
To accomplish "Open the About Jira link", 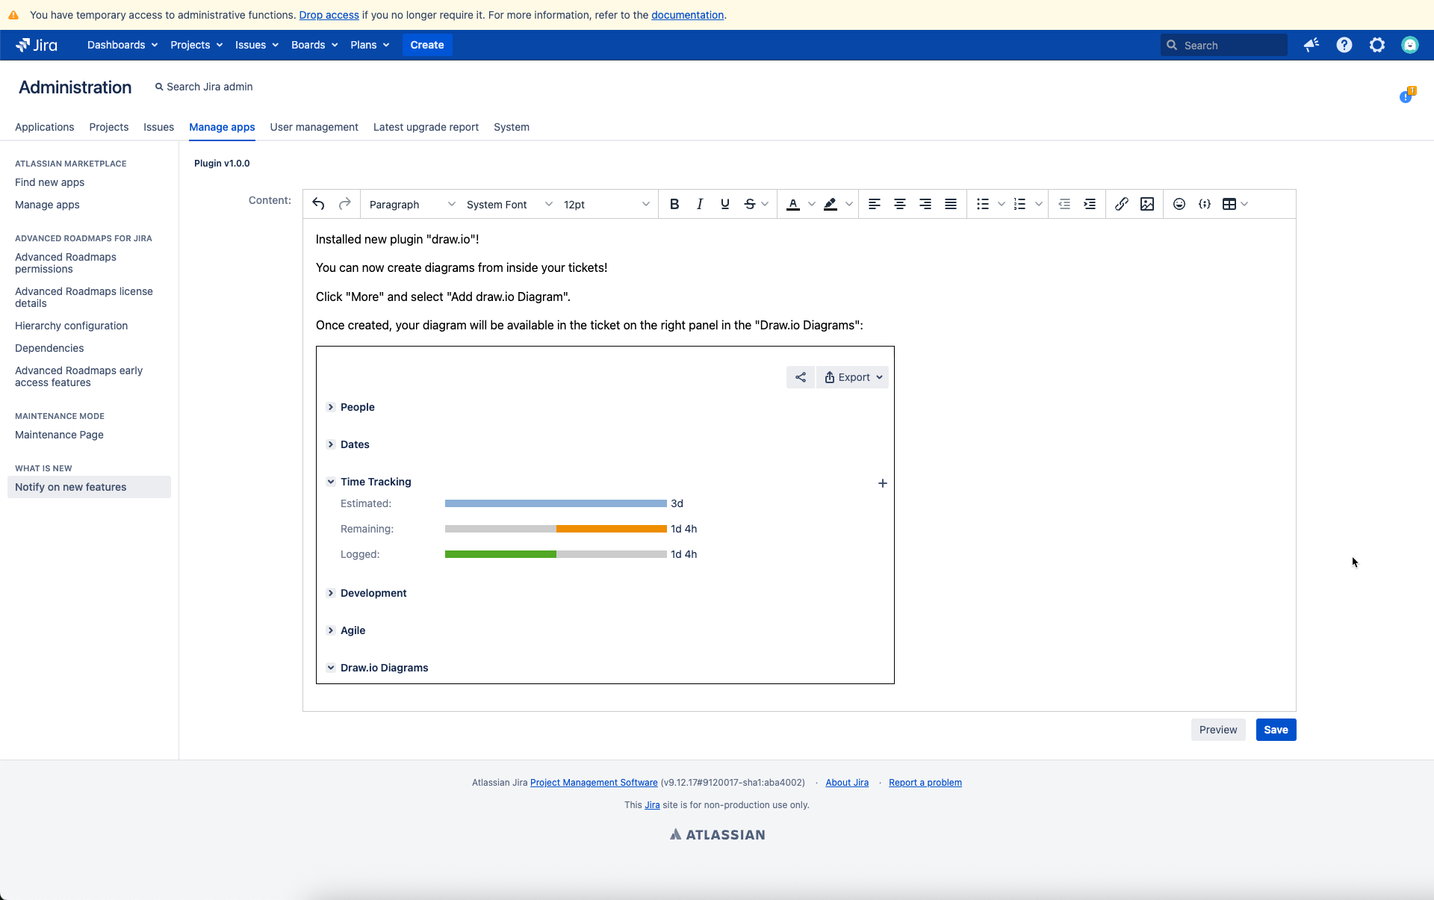I will click(x=847, y=783).
